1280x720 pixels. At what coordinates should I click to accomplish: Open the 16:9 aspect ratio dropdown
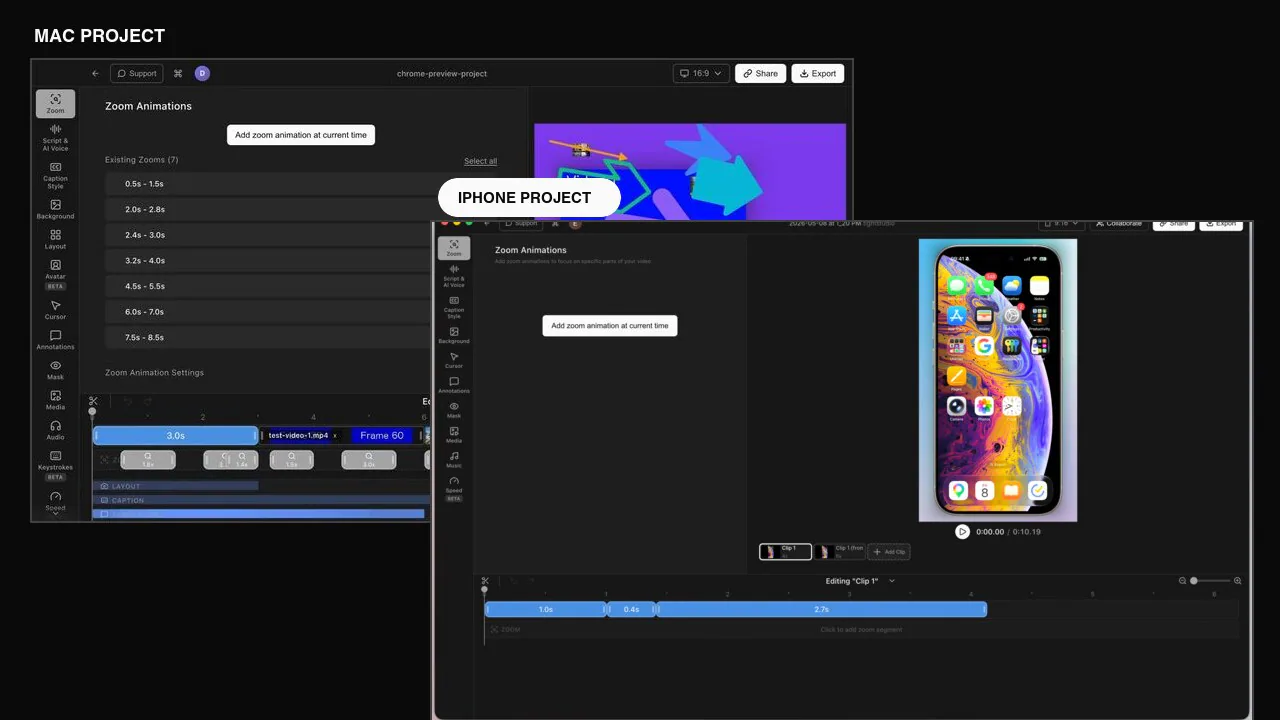coord(701,73)
